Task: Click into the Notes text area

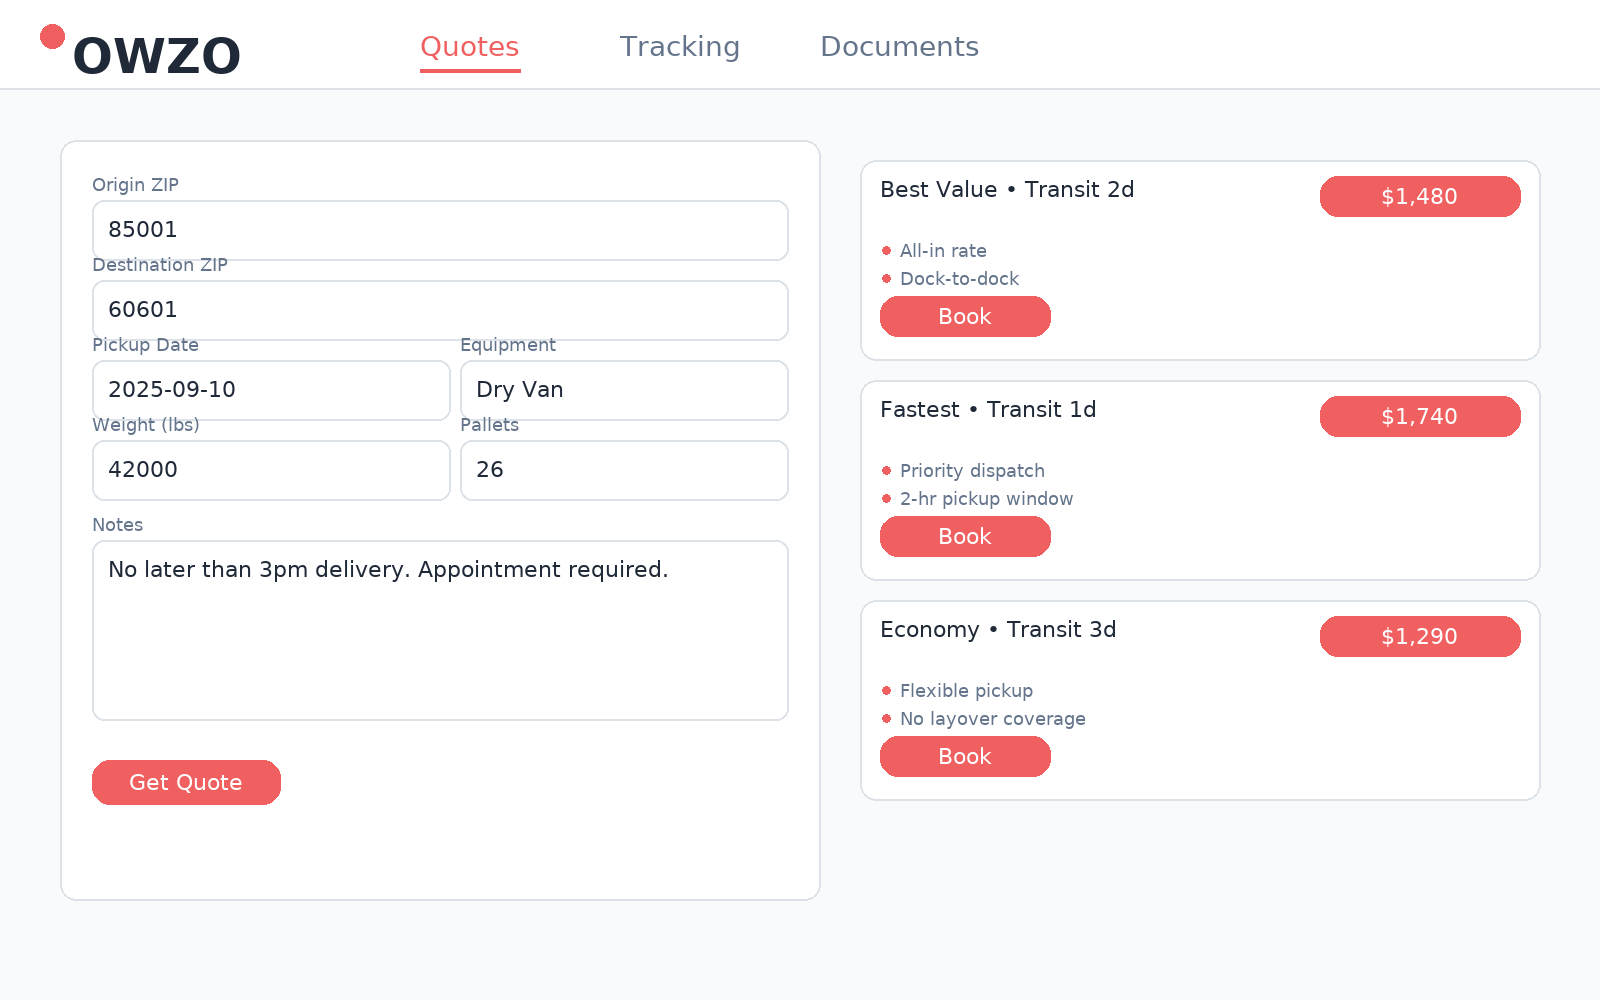Action: [x=440, y=630]
